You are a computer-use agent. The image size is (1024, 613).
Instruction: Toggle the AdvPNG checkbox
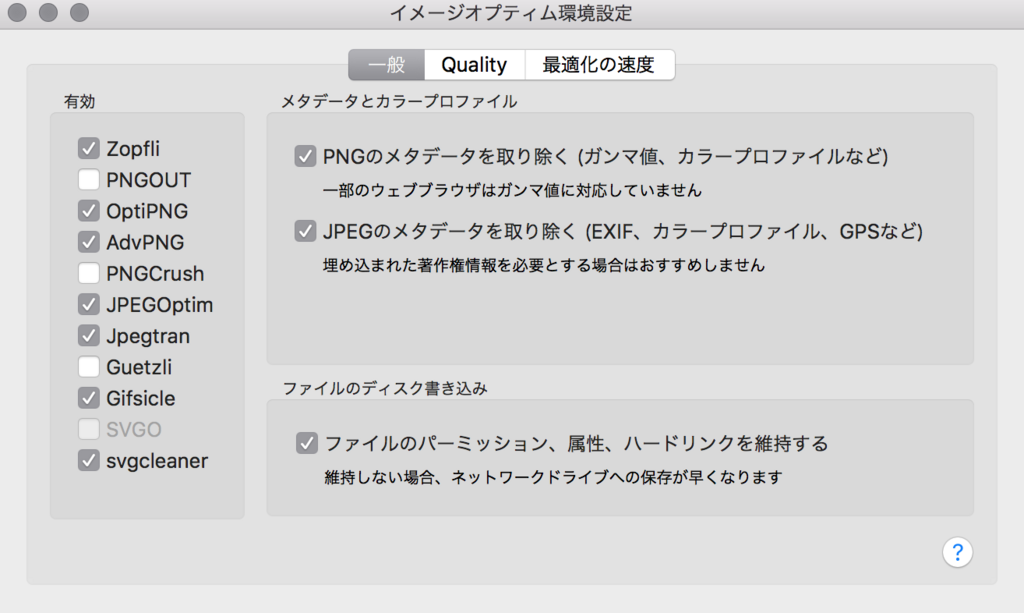(x=89, y=242)
